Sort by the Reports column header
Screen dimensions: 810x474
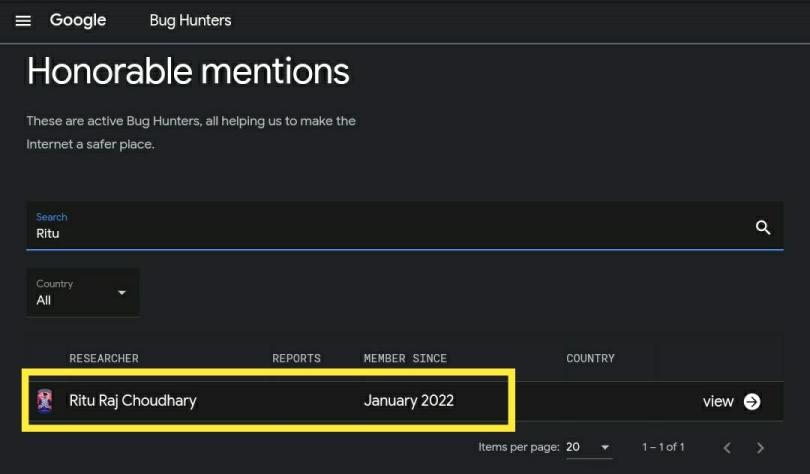pyautogui.click(x=297, y=358)
